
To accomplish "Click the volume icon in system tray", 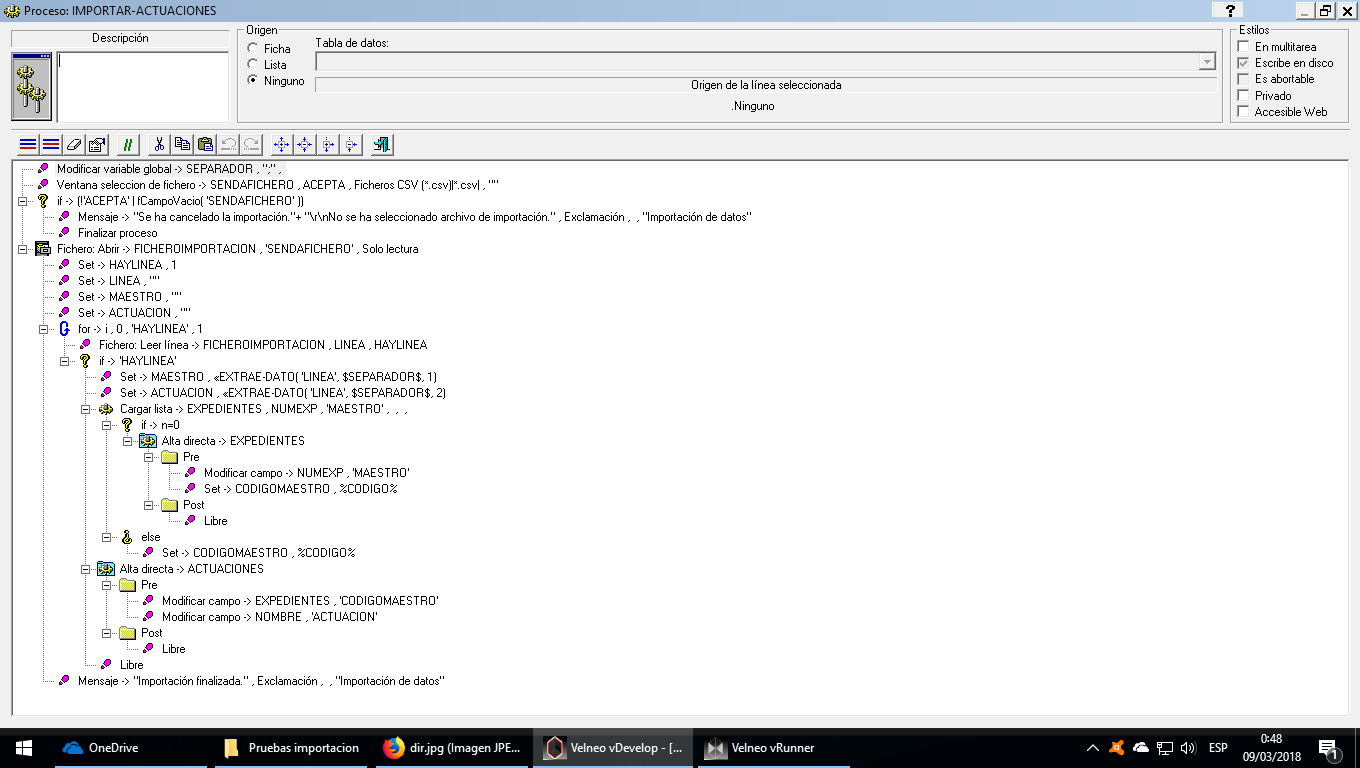I will coord(1188,748).
